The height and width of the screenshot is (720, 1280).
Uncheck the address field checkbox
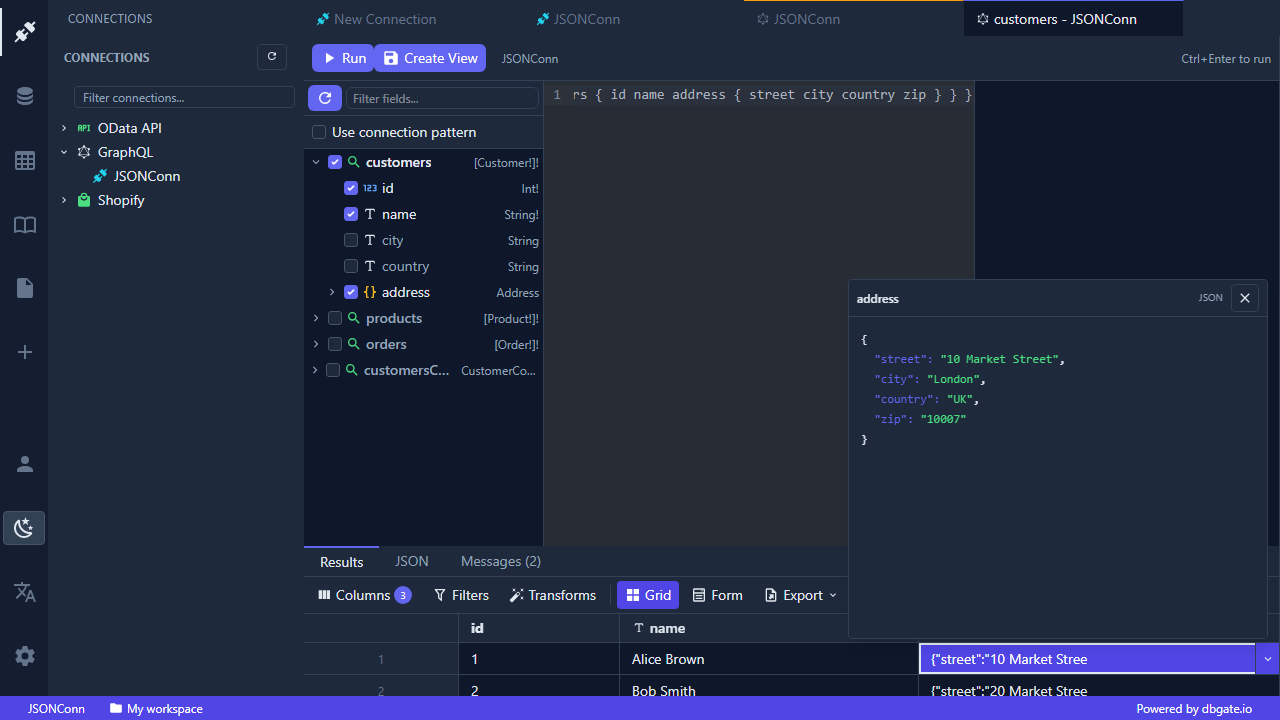tap(351, 292)
